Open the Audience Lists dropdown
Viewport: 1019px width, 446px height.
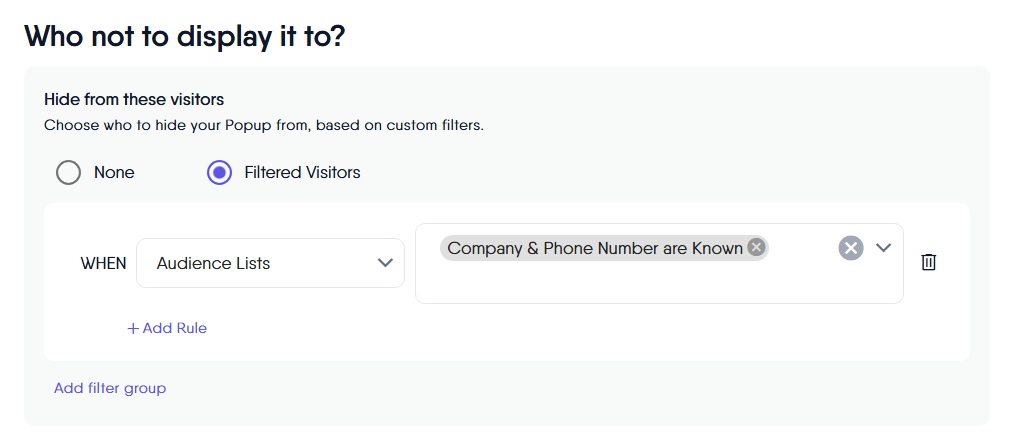270,263
